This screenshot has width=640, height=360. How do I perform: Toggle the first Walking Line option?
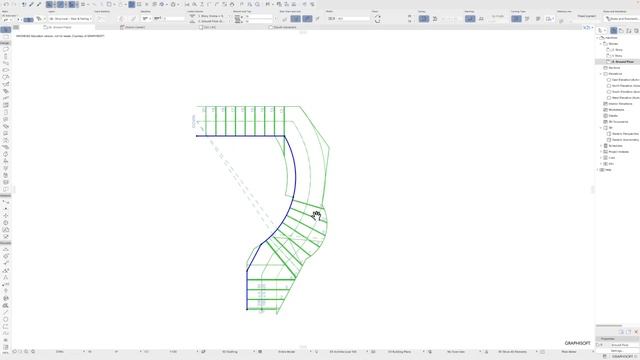click(470, 19)
